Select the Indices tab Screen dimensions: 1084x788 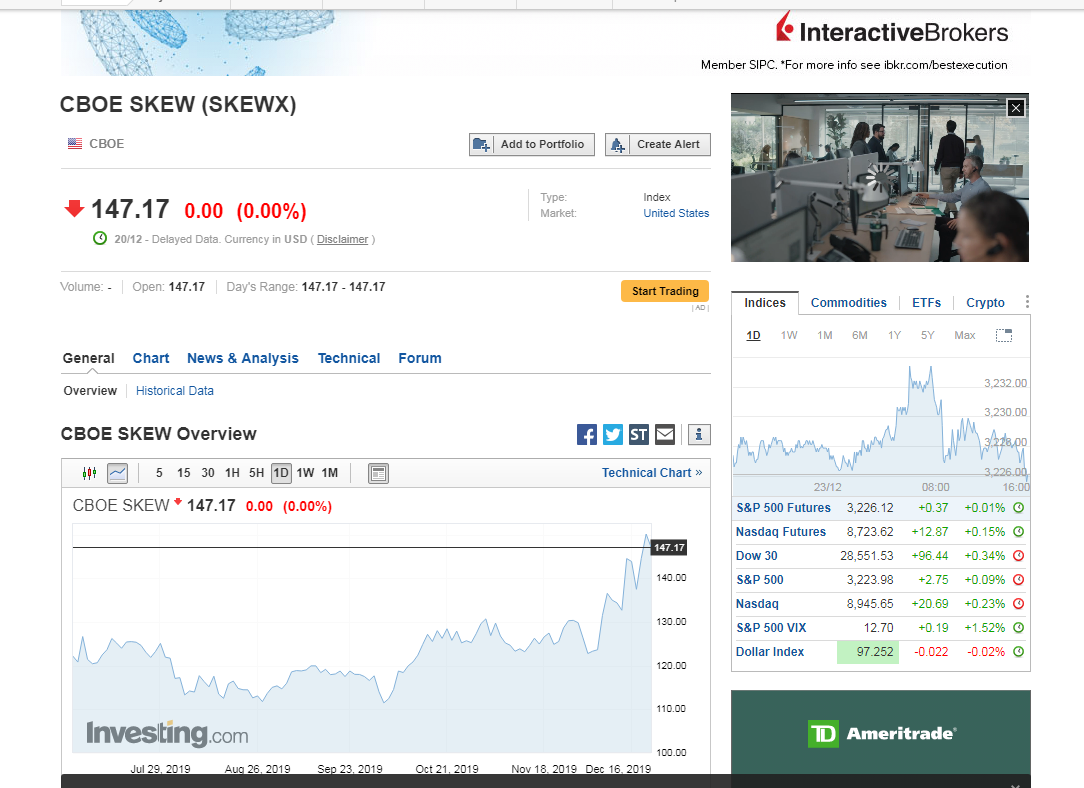click(x=765, y=303)
